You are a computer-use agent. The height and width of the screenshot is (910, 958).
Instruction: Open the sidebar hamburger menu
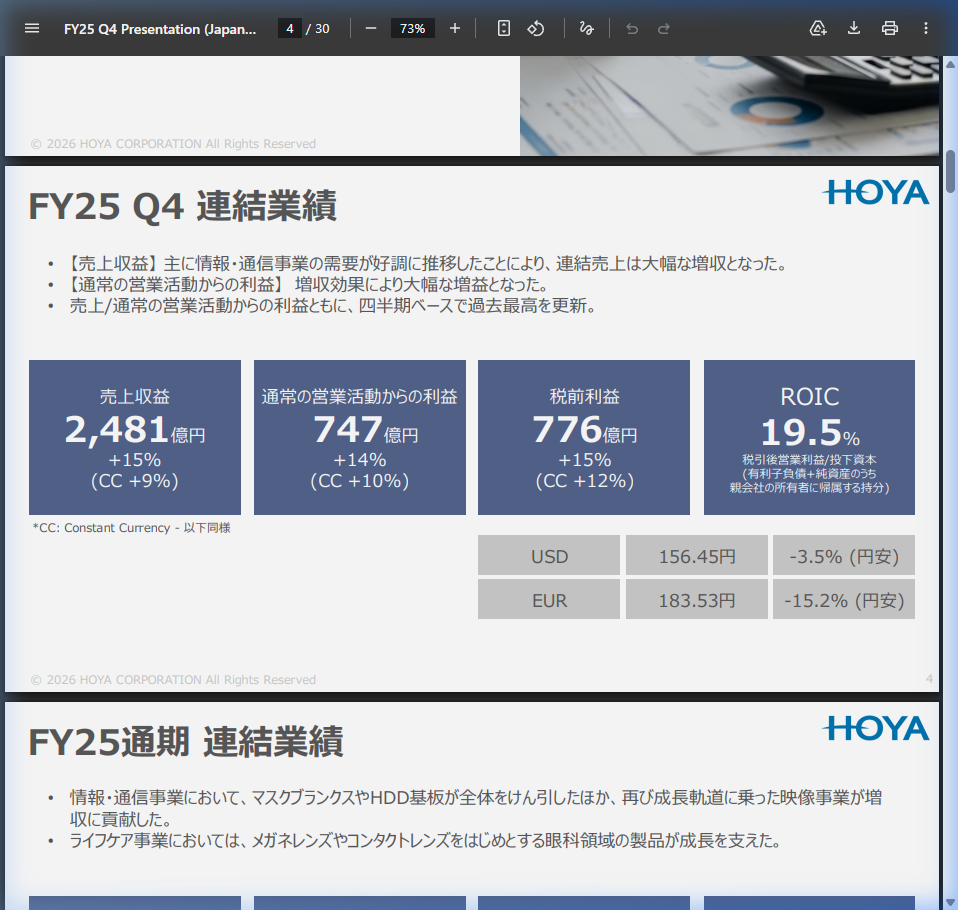pos(32,28)
